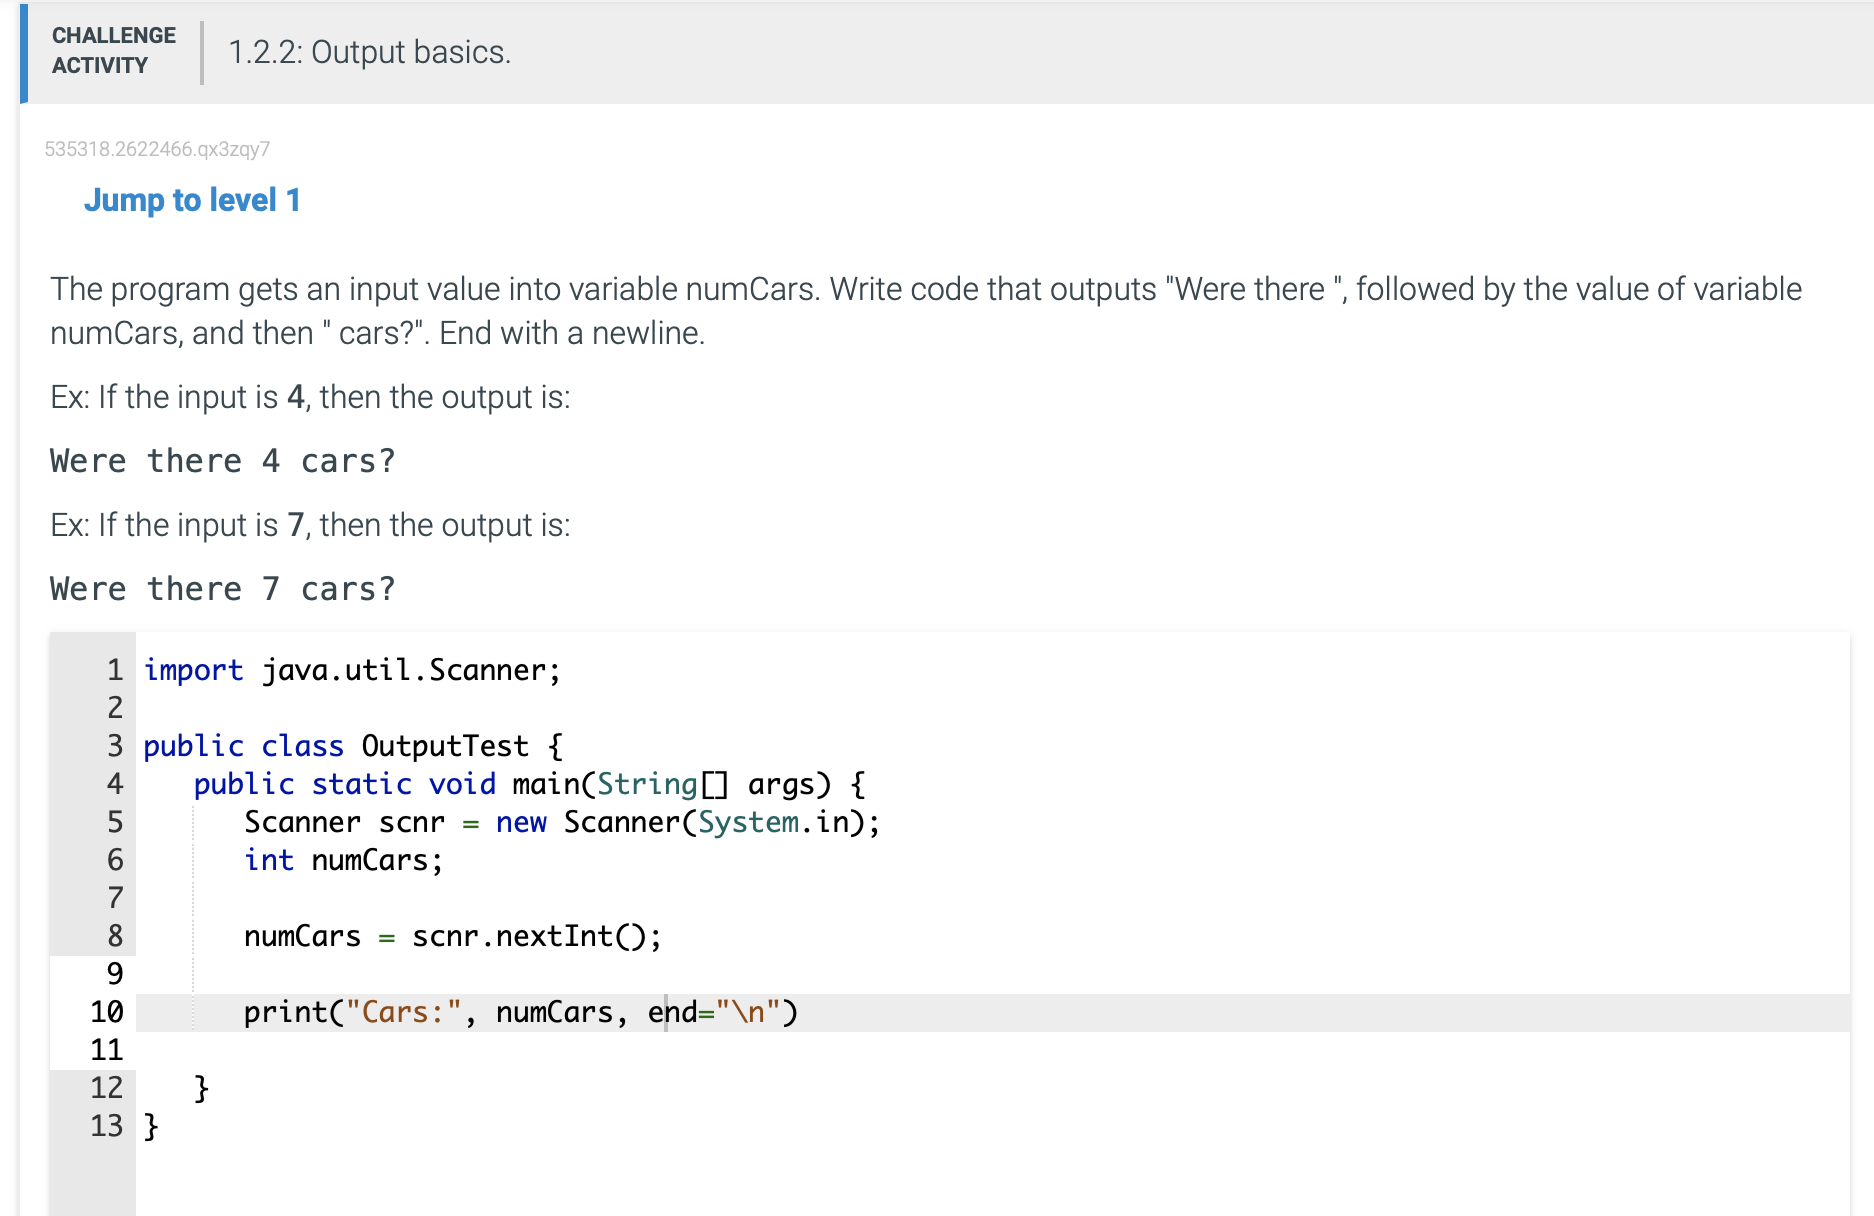This screenshot has width=1874, height=1216.
Task: Click line number 10 in the gutter
Action: click(x=104, y=1012)
